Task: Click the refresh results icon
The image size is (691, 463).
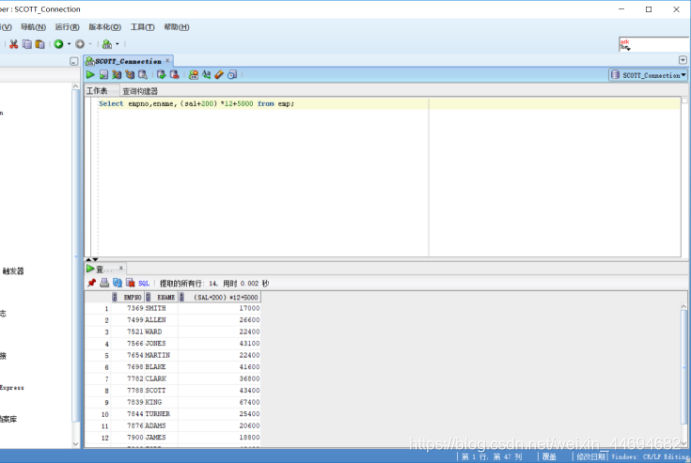Action: [117, 283]
